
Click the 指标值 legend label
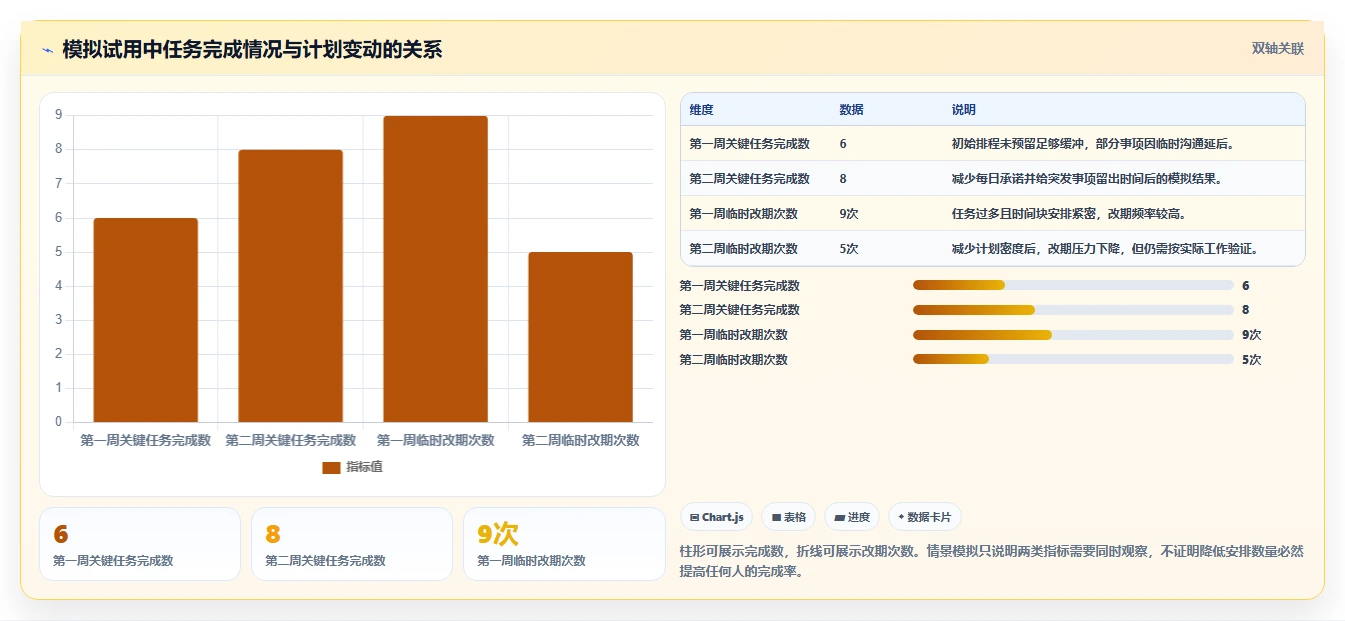(365, 467)
